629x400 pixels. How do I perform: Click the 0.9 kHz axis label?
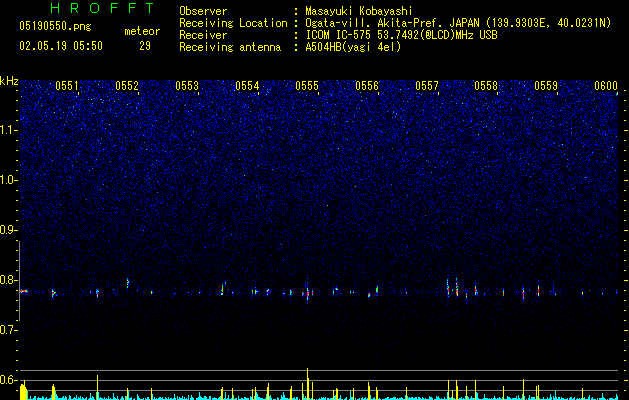pos(8,230)
